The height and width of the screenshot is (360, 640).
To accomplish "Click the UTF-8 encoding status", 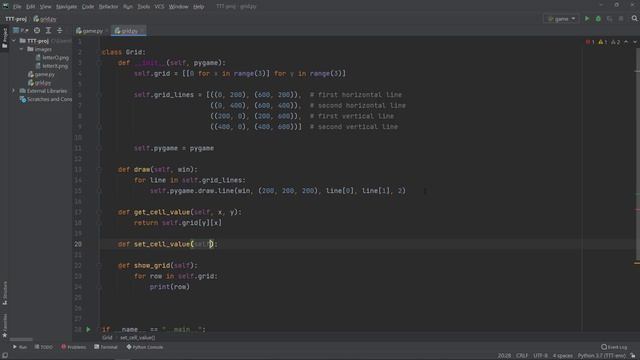I will click(540, 356).
